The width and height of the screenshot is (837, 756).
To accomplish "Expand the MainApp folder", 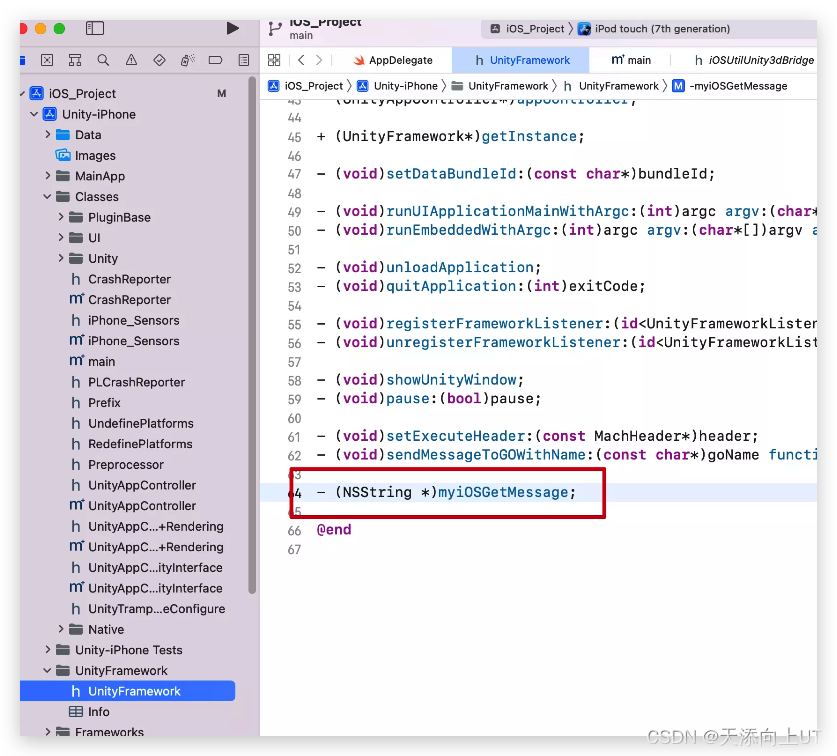I will click(x=48, y=176).
